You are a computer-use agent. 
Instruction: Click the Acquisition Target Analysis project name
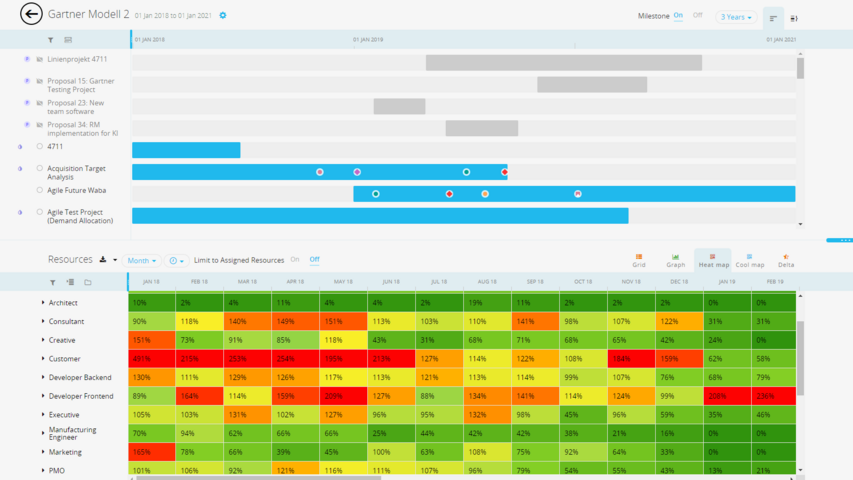click(76, 173)
